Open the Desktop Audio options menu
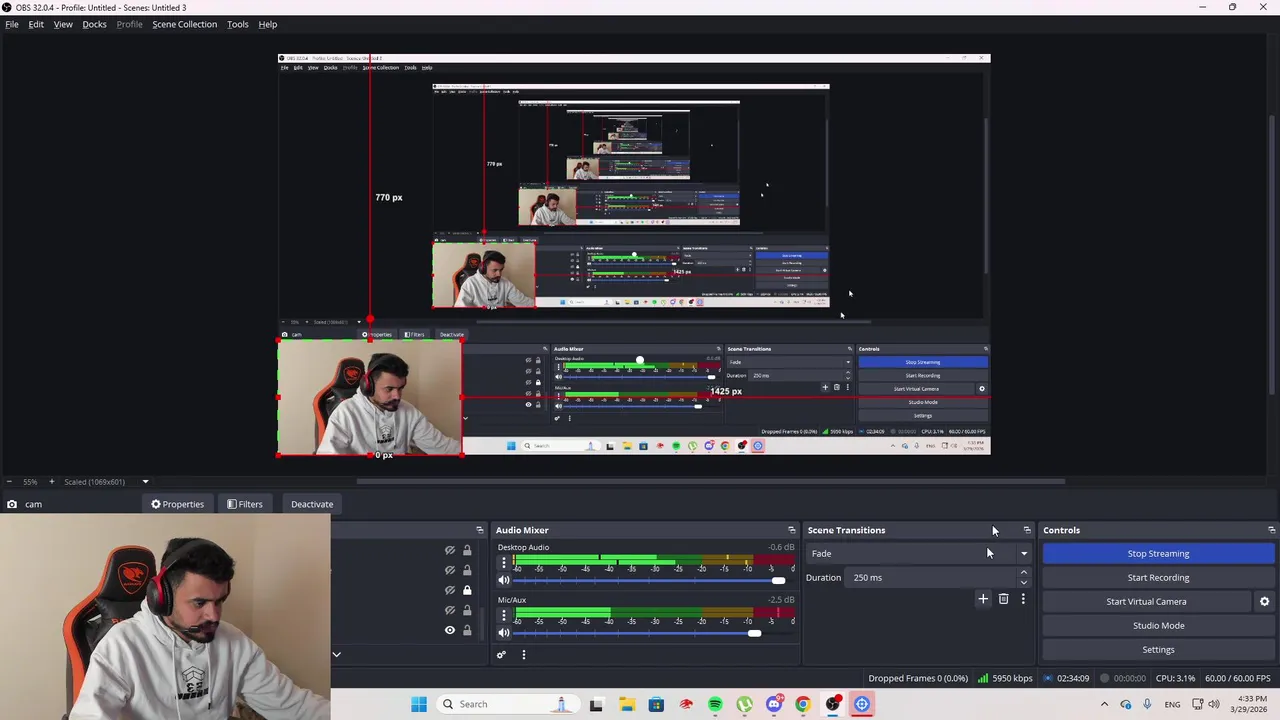 (x=504, y=563)
